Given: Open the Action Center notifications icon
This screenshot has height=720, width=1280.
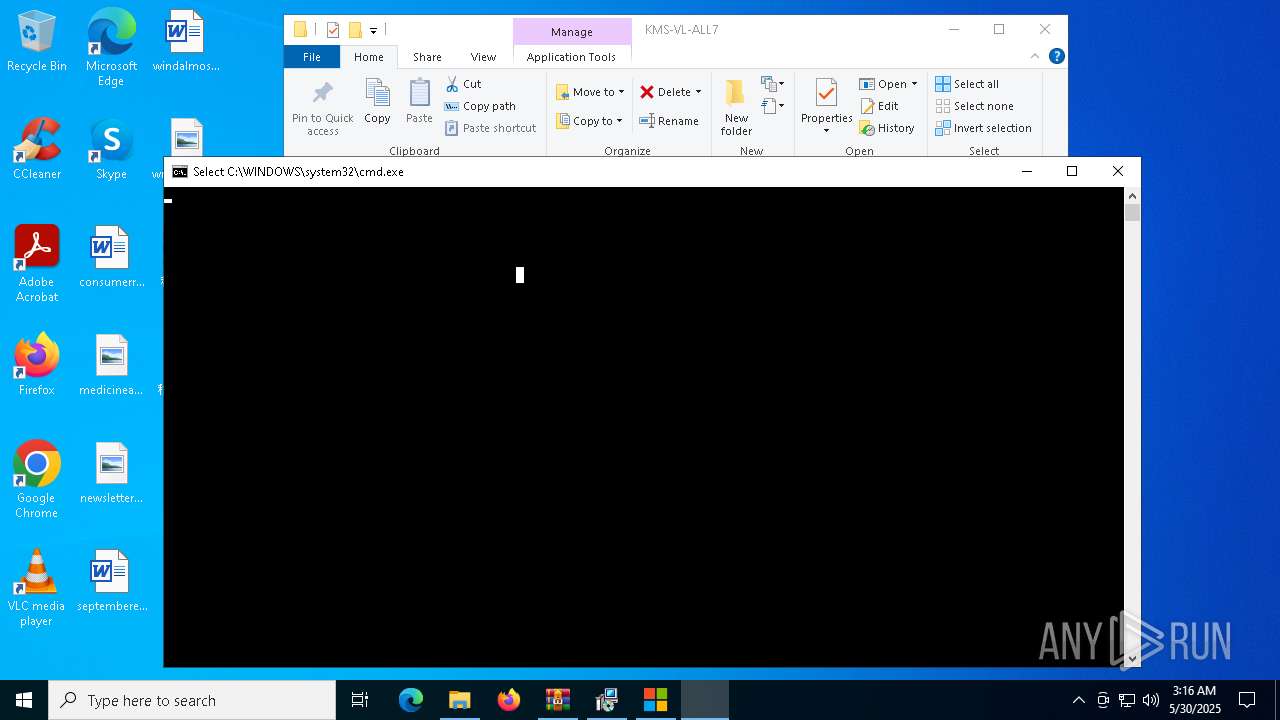Looking at the screenshot, I should point(1247,700).
